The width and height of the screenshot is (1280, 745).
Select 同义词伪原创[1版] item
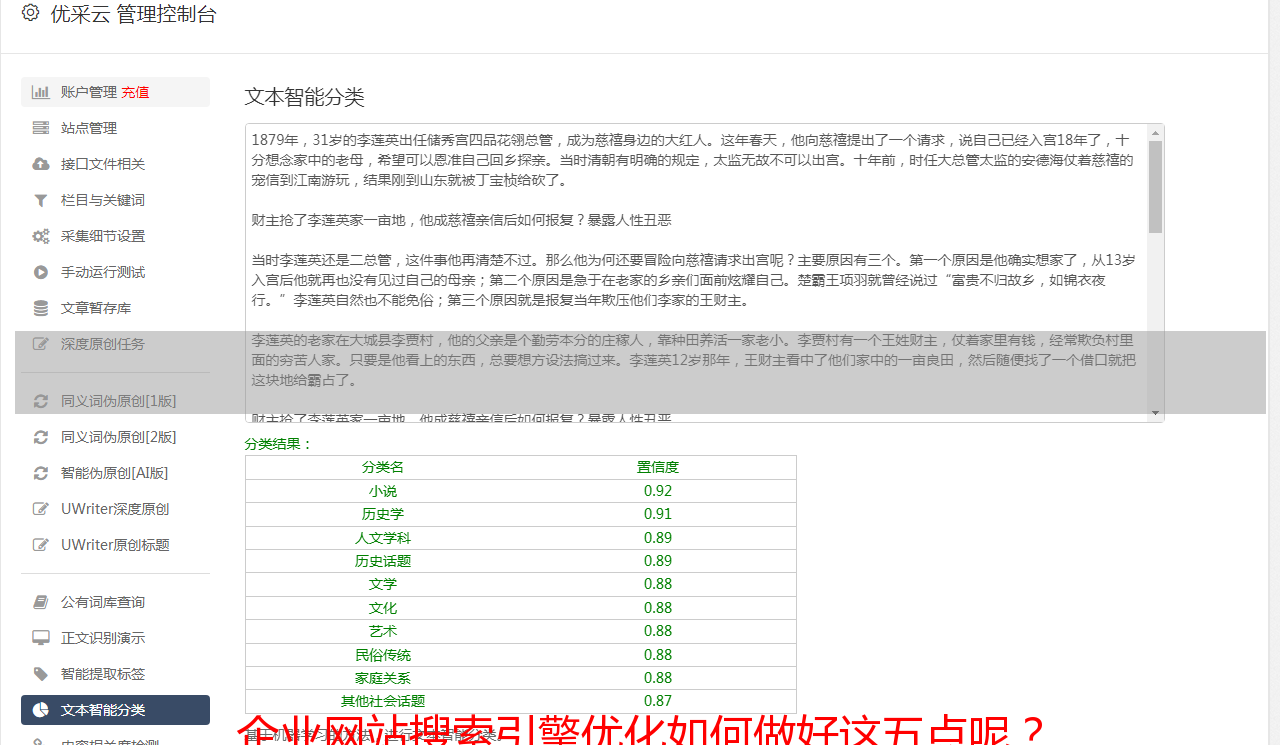click(x=115, y=401)
